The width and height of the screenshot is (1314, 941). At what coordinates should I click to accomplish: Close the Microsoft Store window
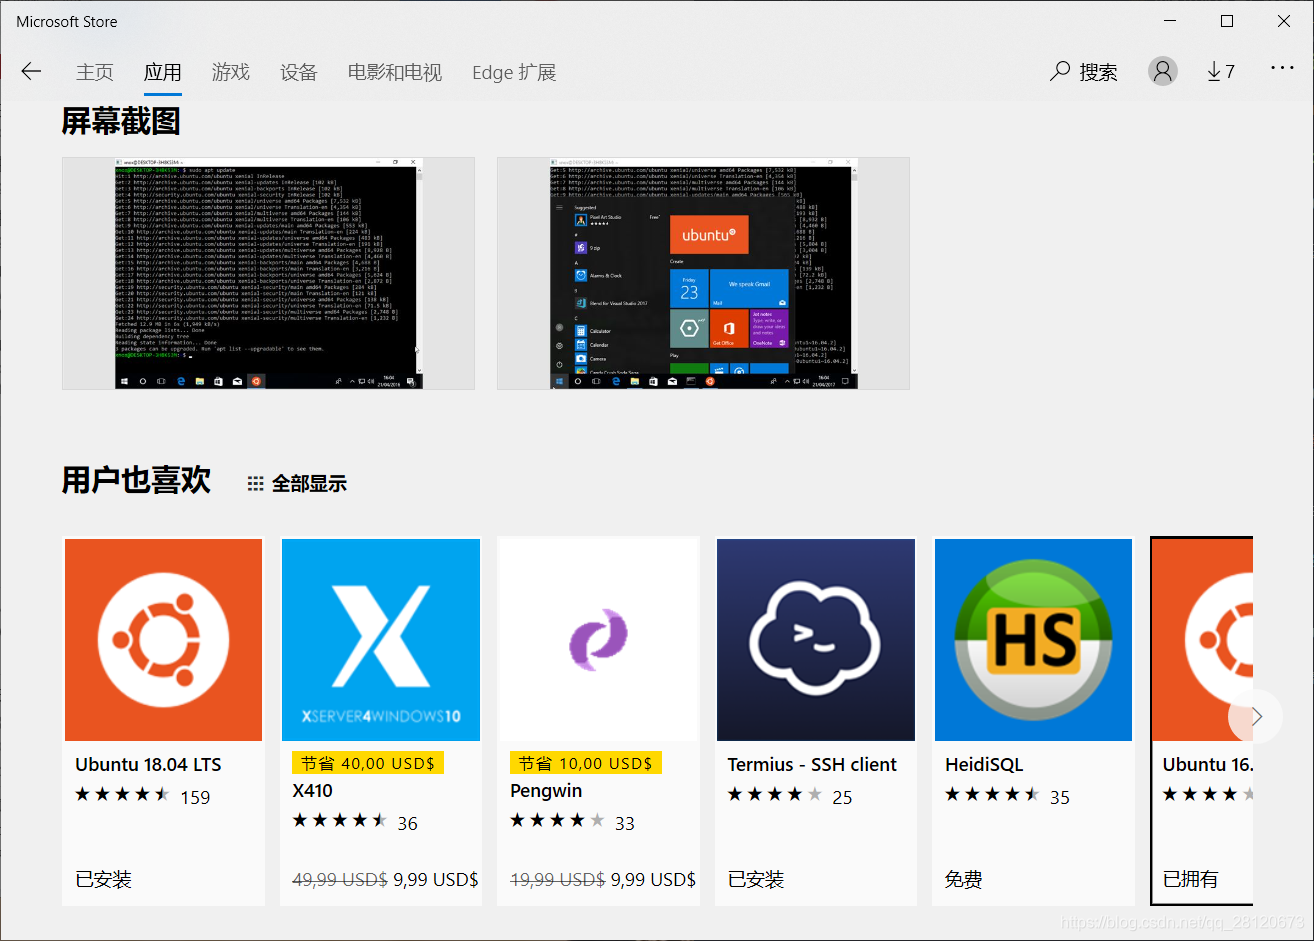(1284, 21)
